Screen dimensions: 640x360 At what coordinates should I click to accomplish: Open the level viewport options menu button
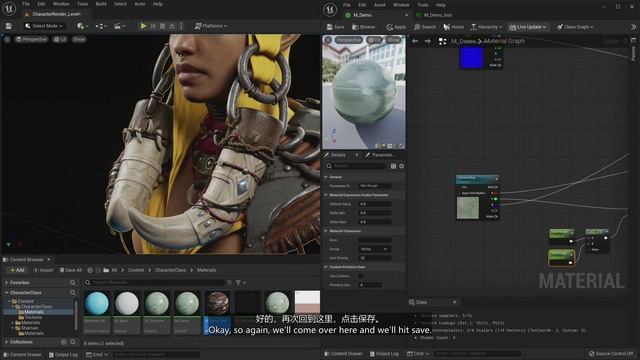pos(7,39)
